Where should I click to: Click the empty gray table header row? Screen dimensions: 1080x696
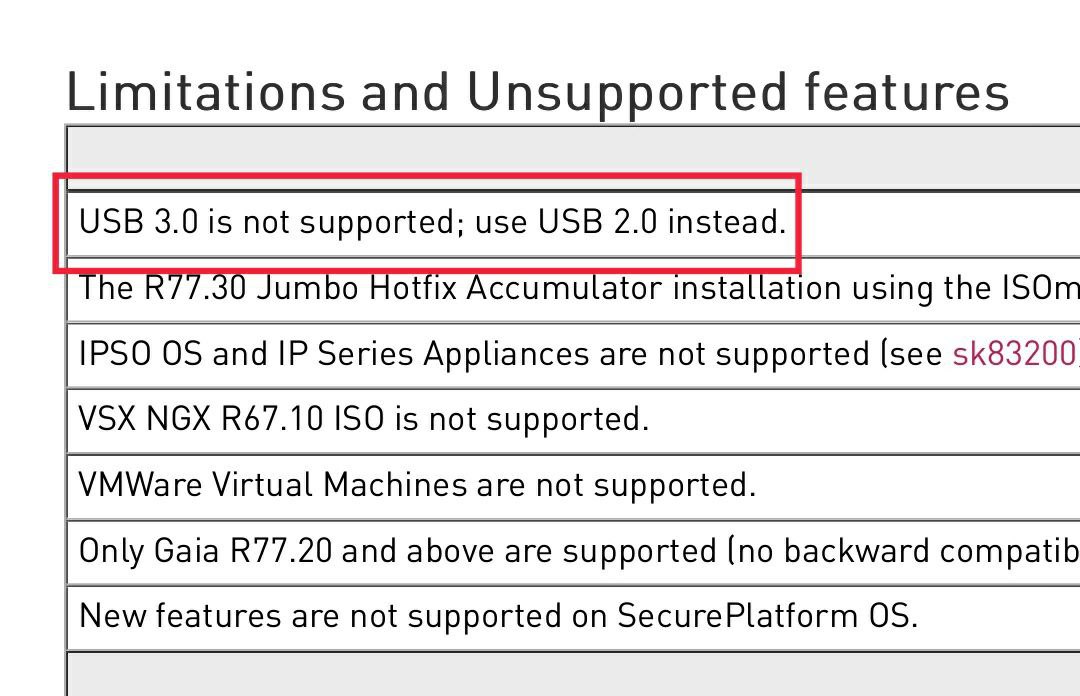click(573, 158)
